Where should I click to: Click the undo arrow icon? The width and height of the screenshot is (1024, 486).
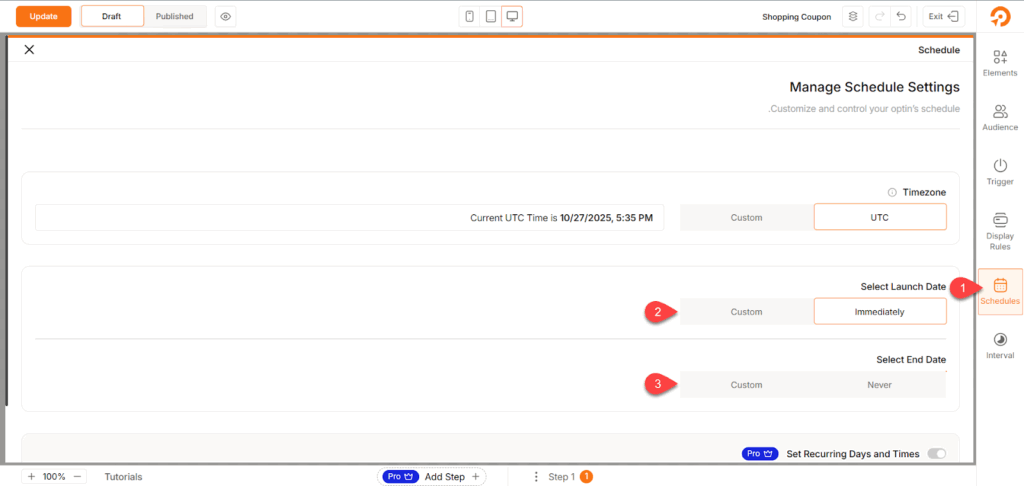[x=901, y=16]
